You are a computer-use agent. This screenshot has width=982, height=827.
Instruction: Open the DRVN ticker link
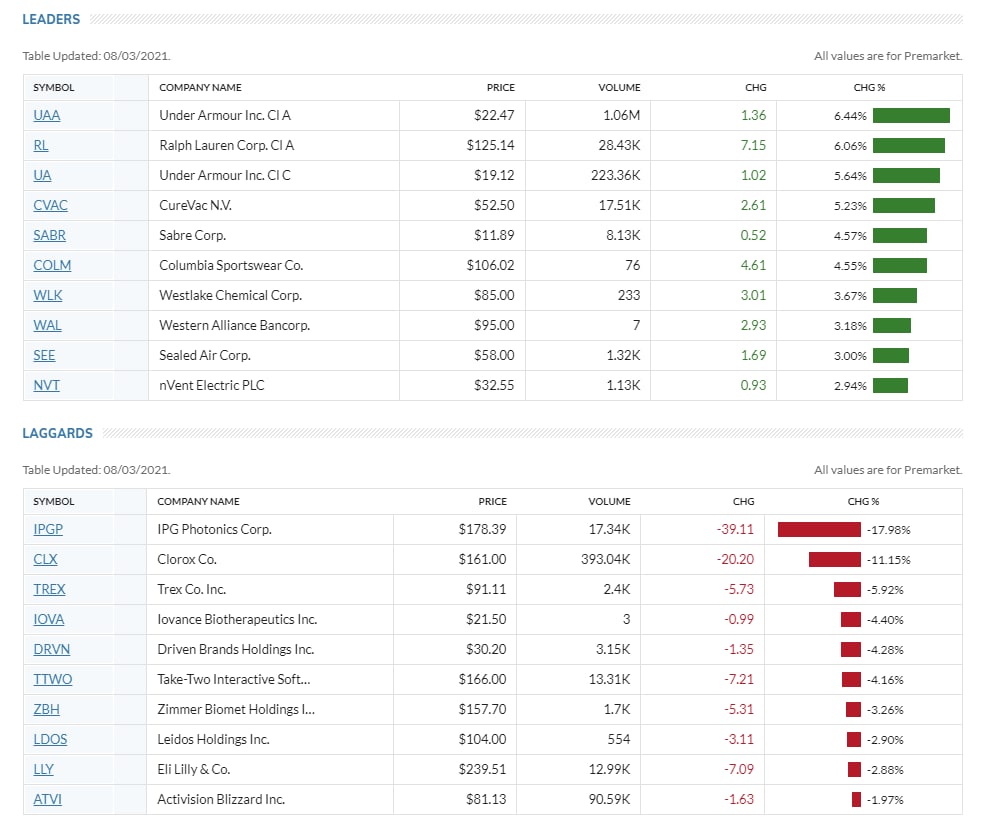coord(51,650)
